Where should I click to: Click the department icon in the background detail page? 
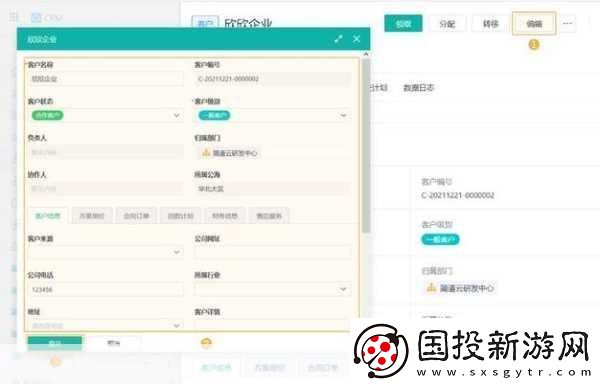click(x=431, y=287)
